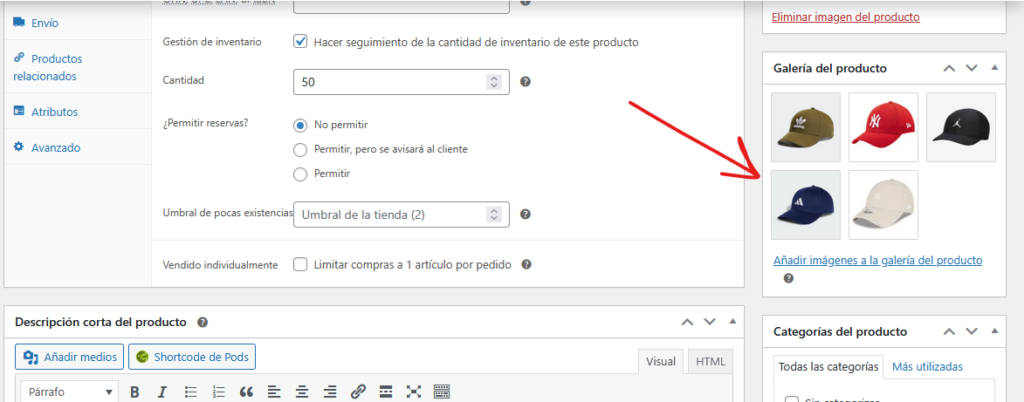This screenshot has height=402, width=1024.
Task: Open the fullscreen distraction-free editor
Action: (x=414, y=391)
